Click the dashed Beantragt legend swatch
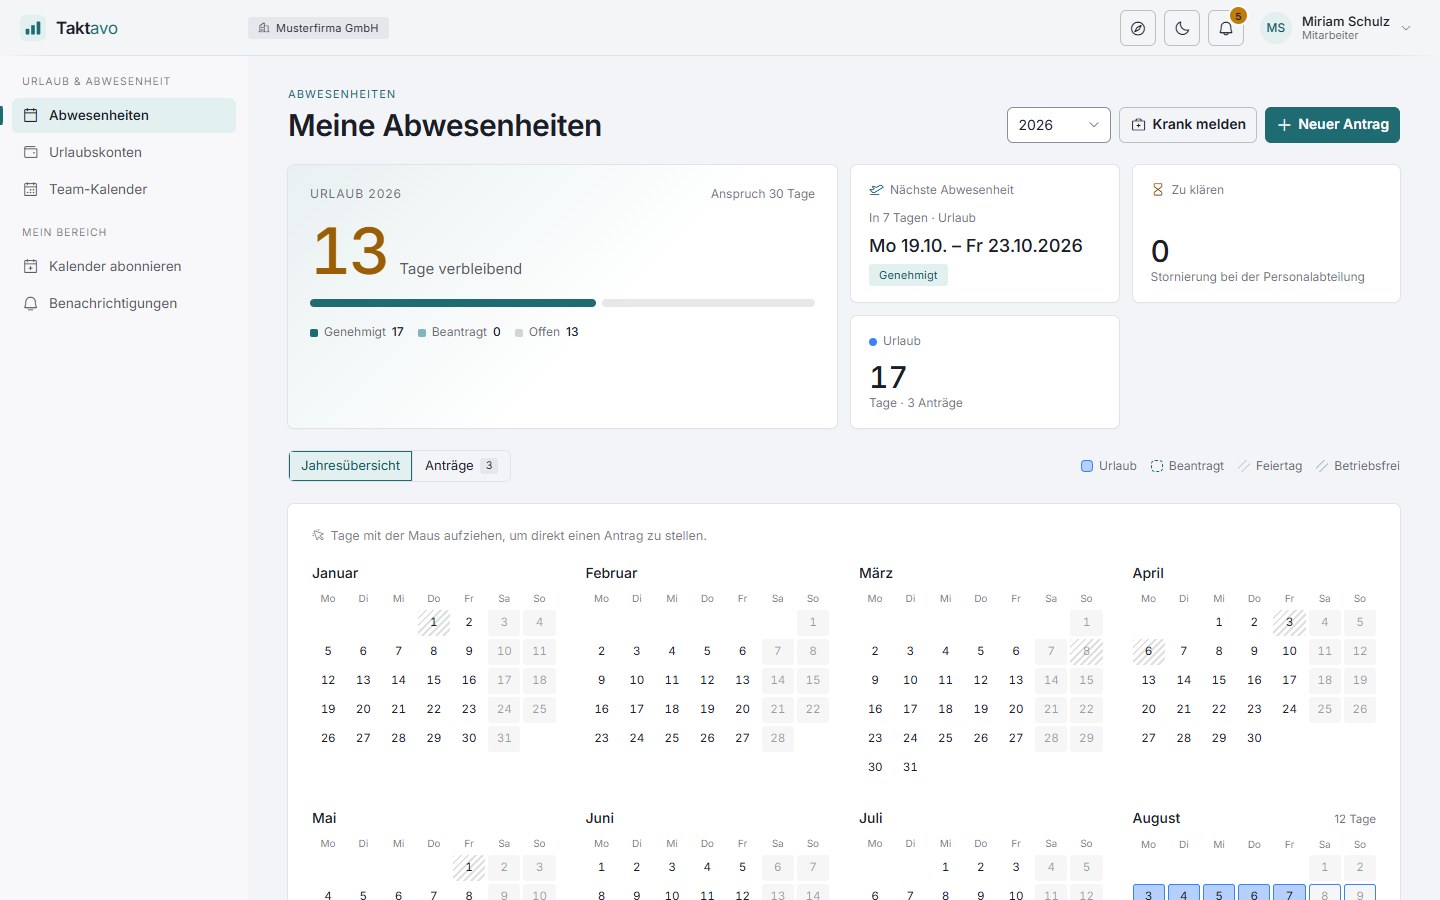The image size is (1440, 900). pyautogui.click(x=1157, y=466)
